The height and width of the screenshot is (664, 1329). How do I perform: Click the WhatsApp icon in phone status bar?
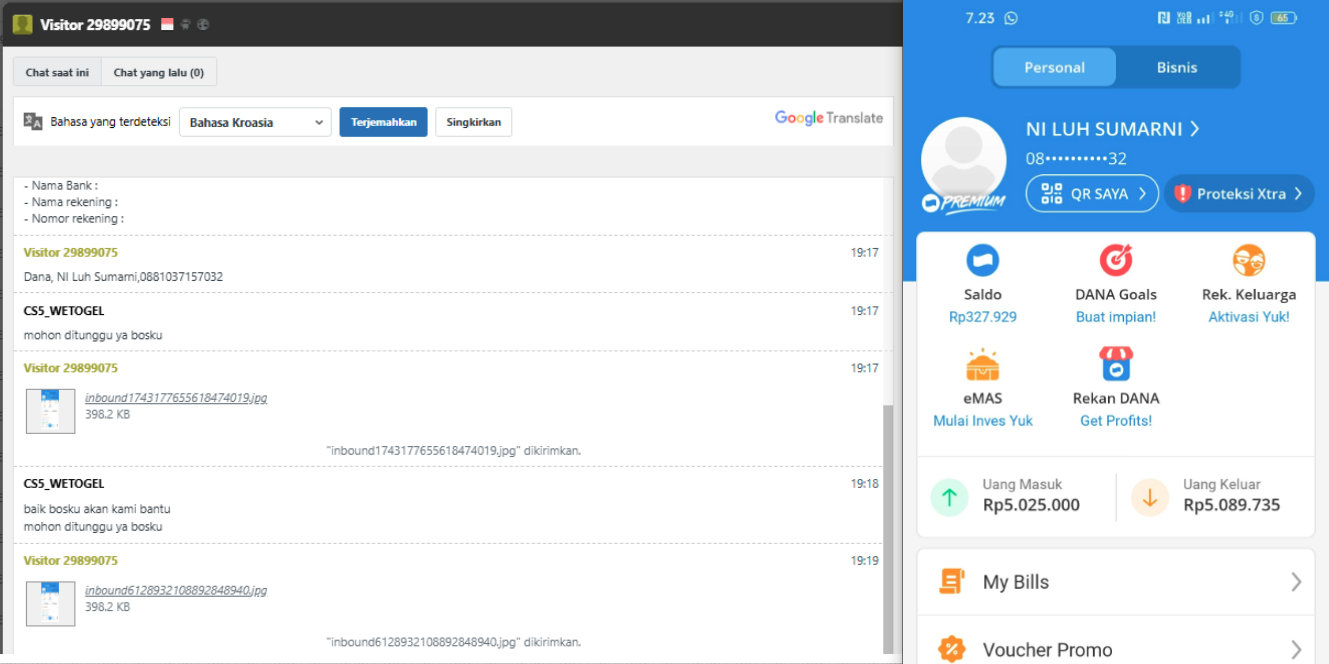pyautogui.click(x=1011, y=18)
